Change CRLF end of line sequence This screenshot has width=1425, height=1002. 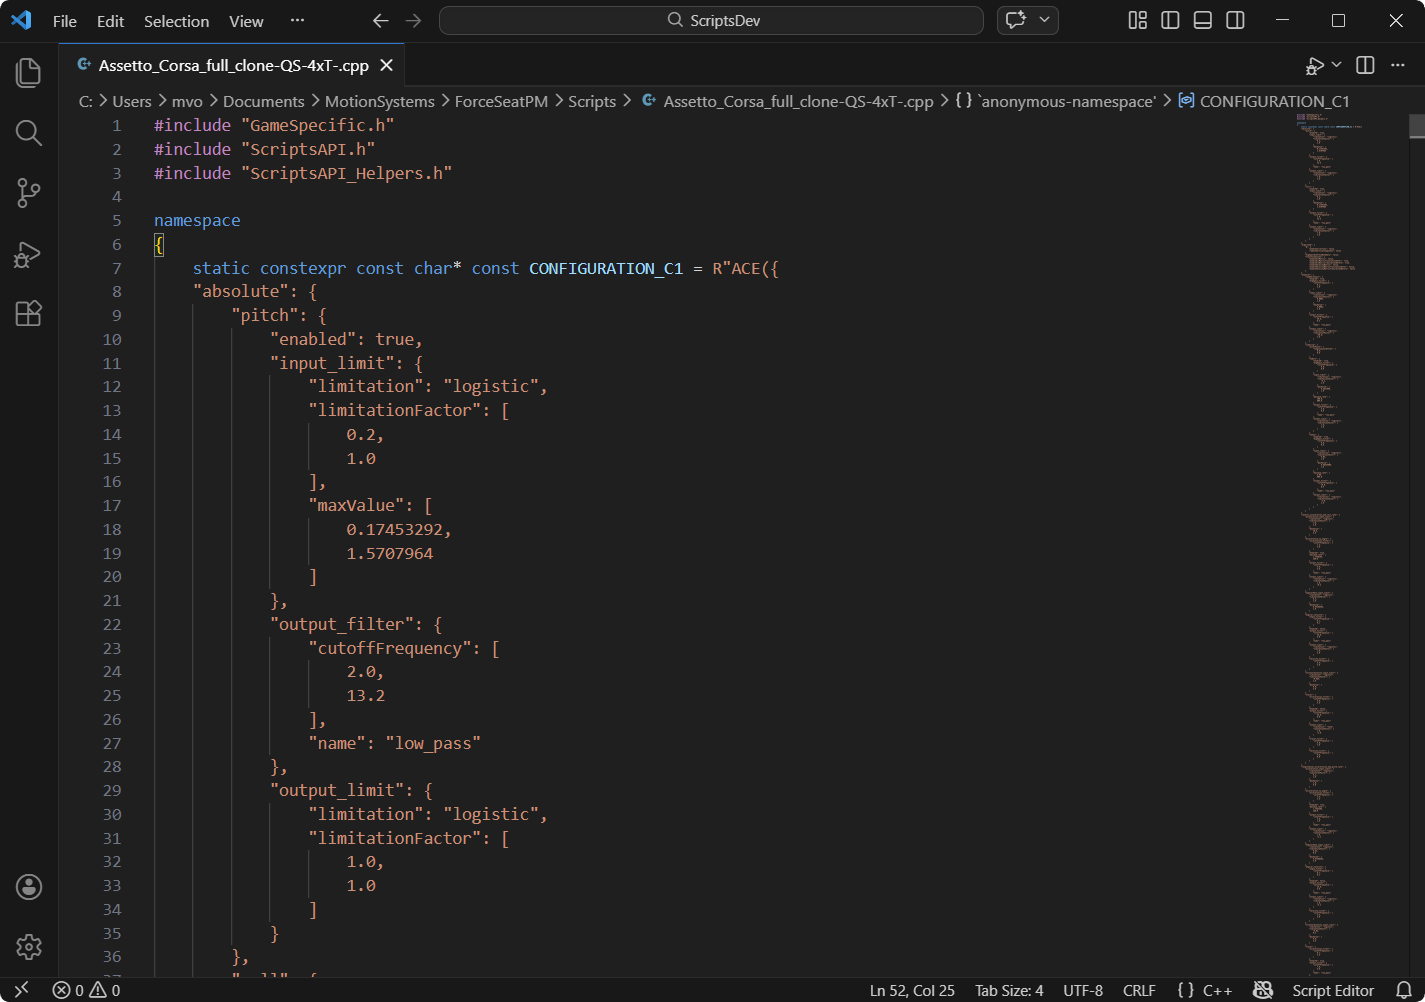click(1139, 990)
